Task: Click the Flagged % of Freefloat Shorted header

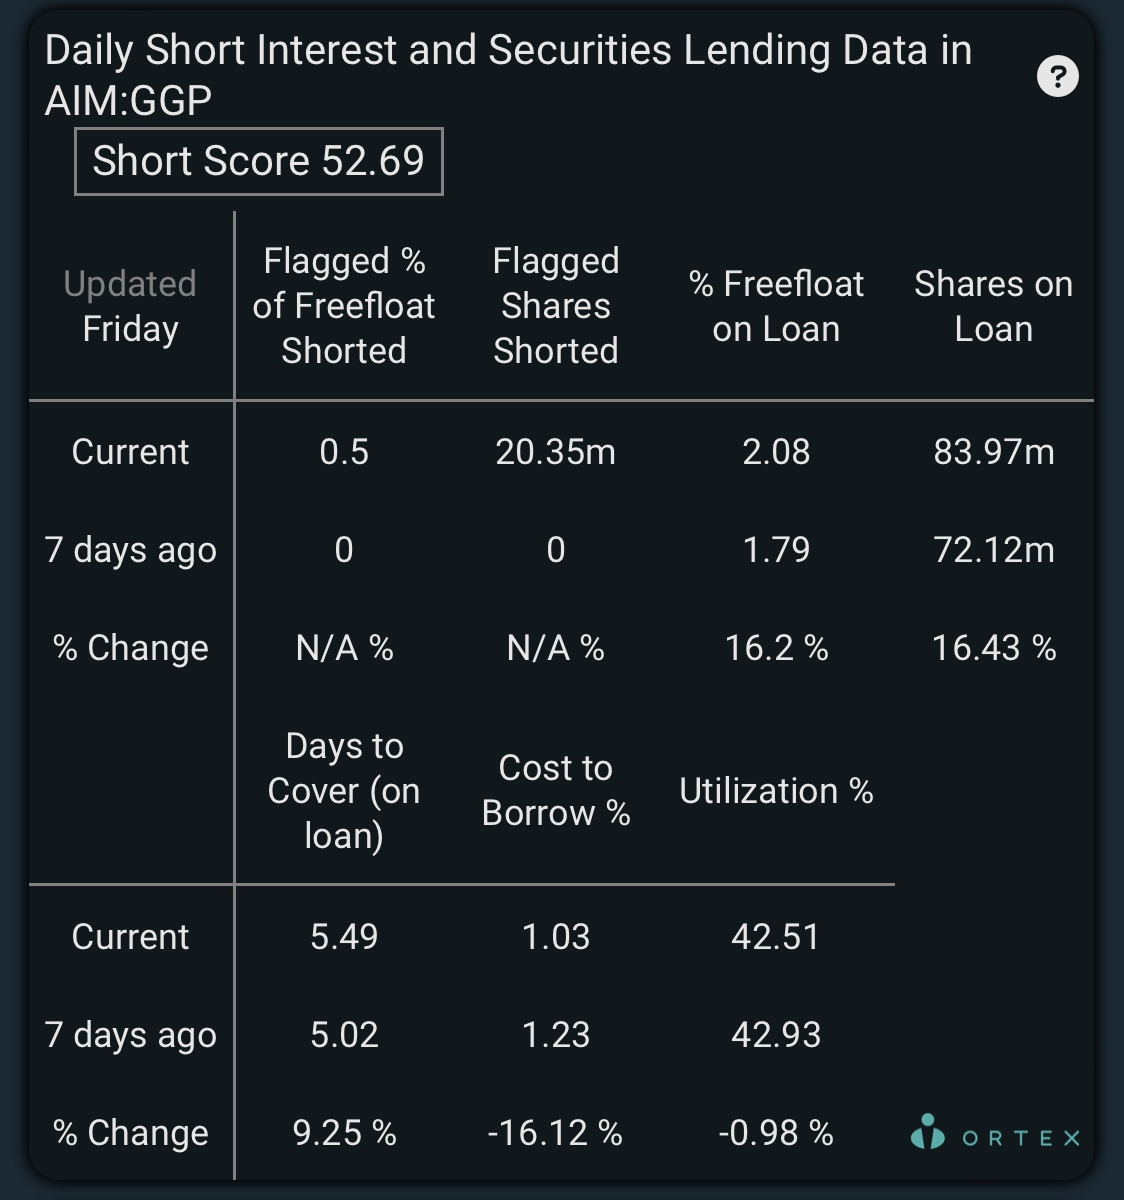Action: (x=344, y=306)
